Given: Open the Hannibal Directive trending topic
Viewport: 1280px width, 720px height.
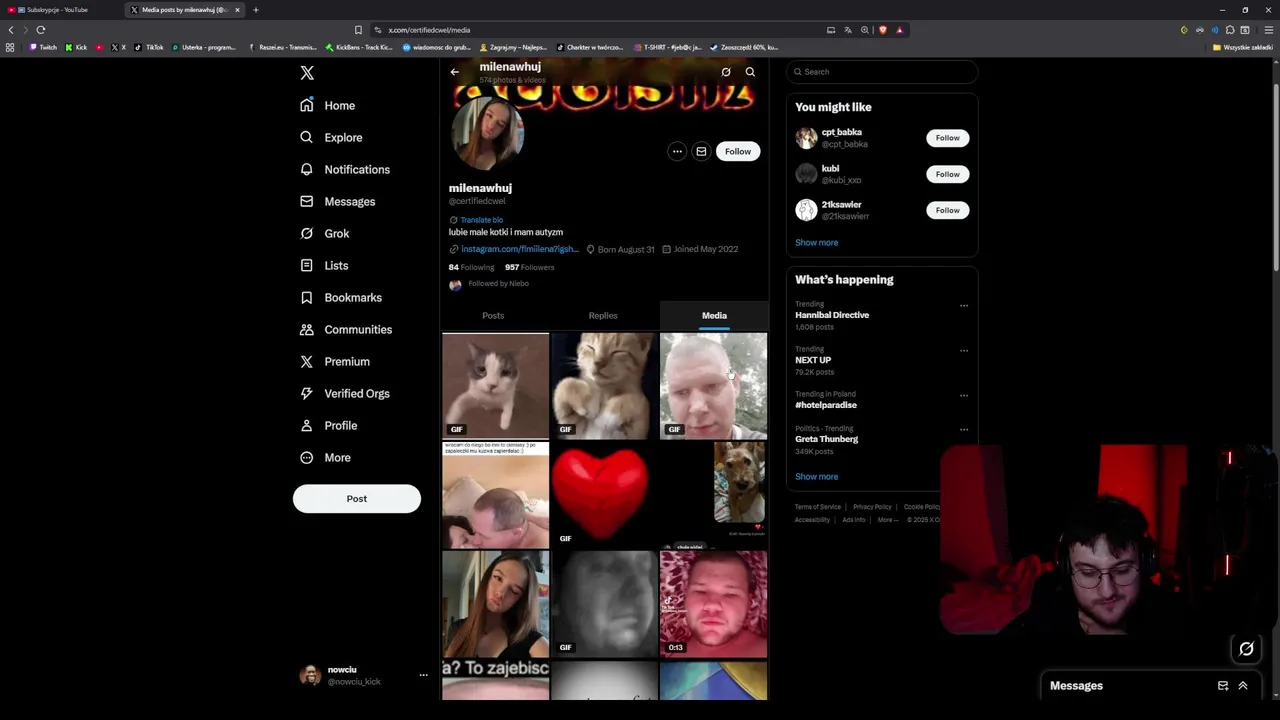Looking at the screenshot, I should tap(832, 315).
